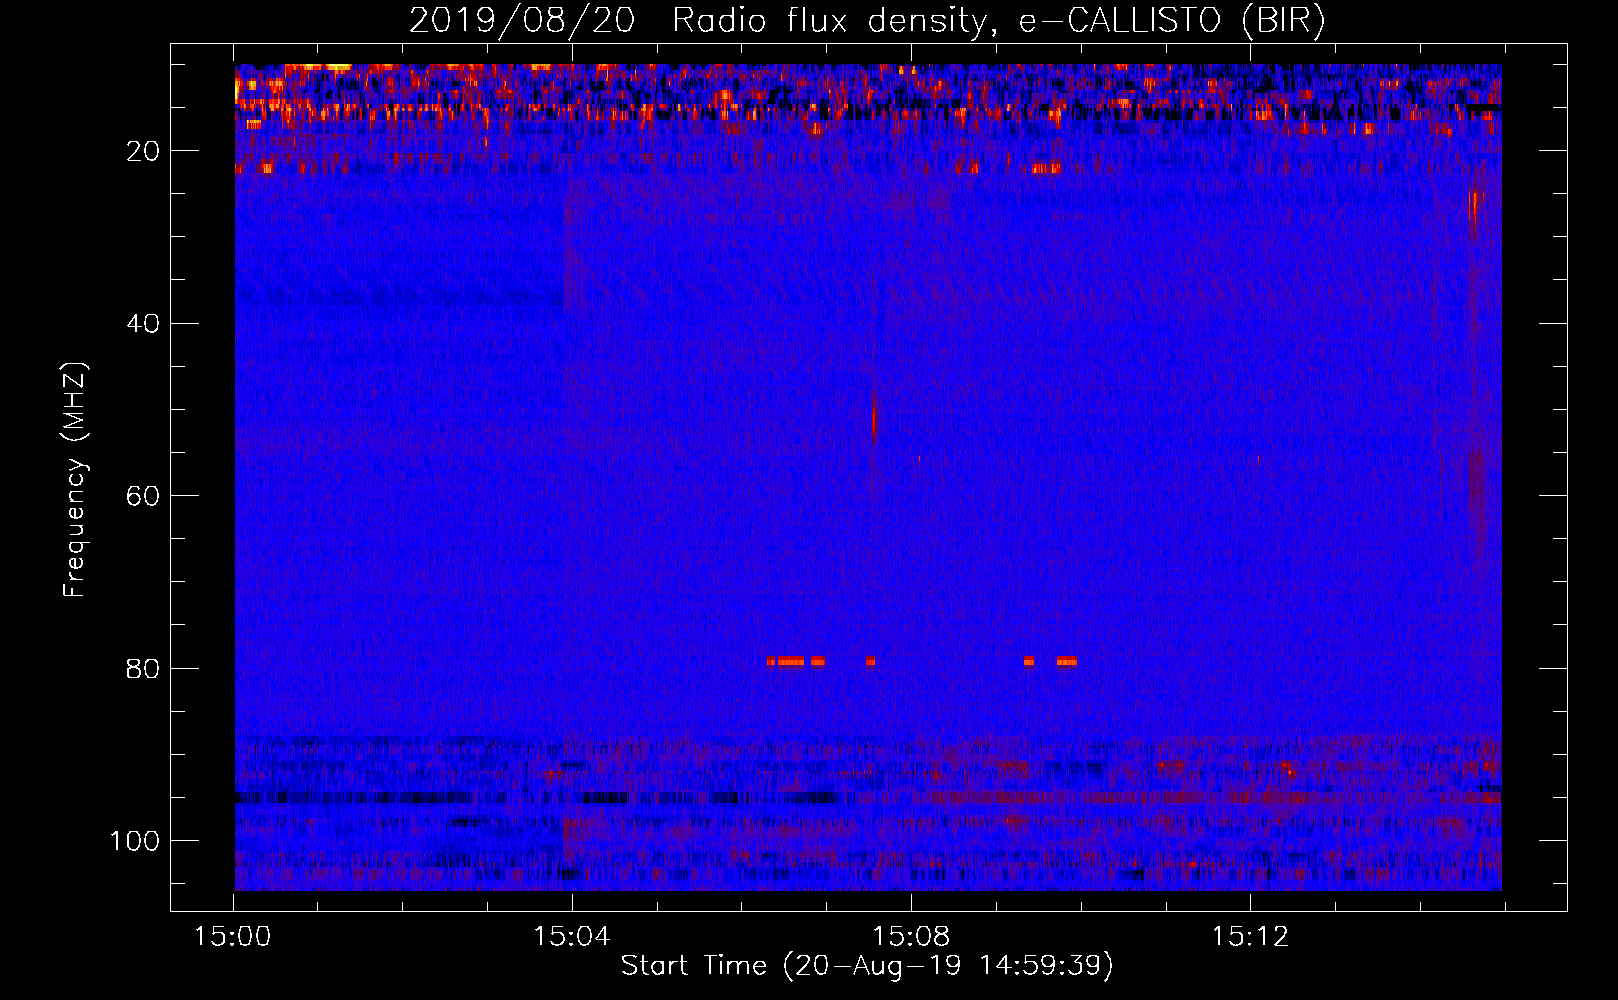Click the '20' frequency tick label
Viewport: 1618px width, 1000px height.
point(143,151)
